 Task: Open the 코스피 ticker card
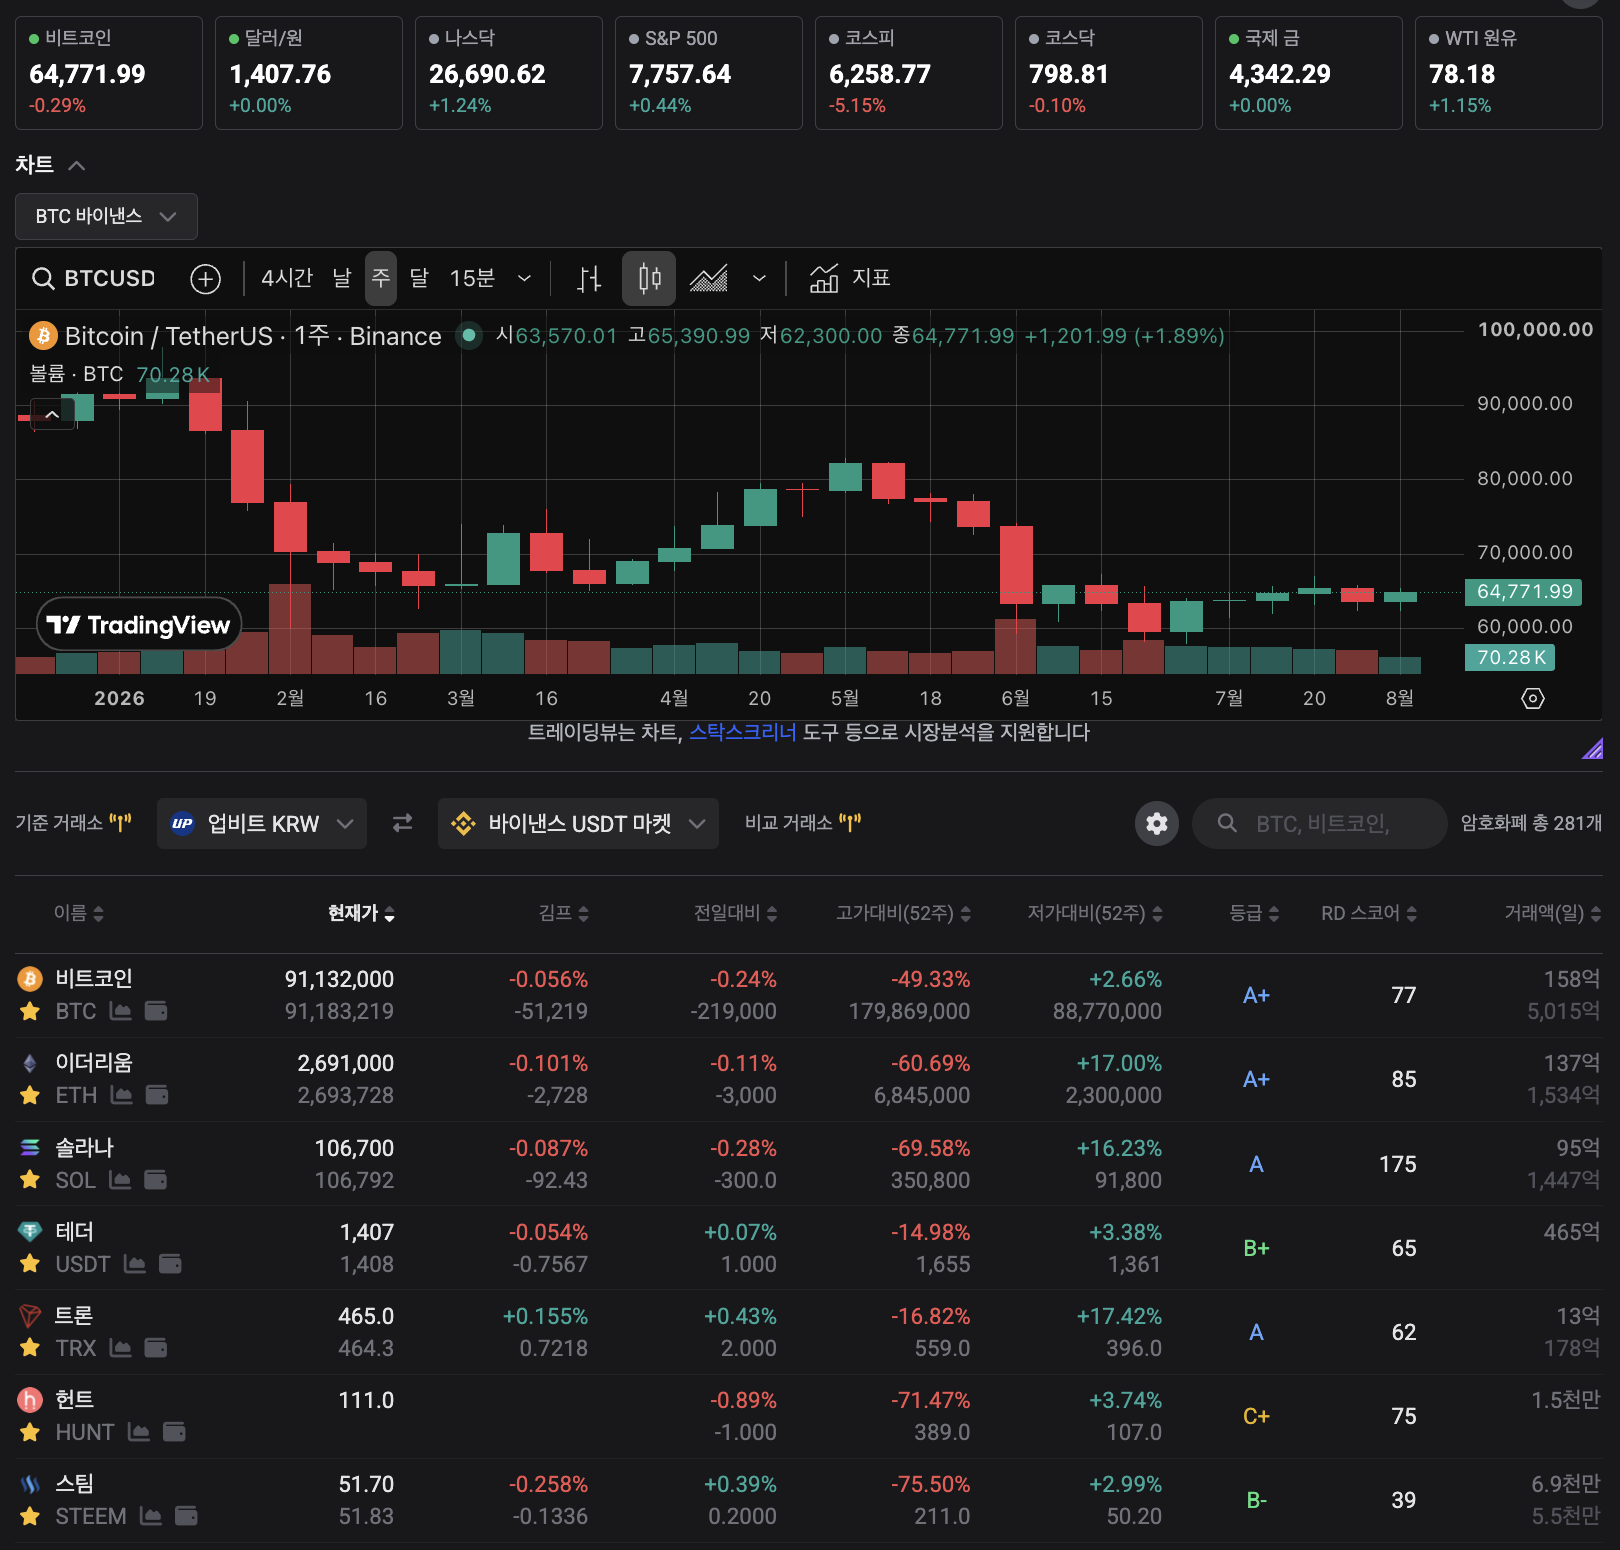[x=909, y=73]
